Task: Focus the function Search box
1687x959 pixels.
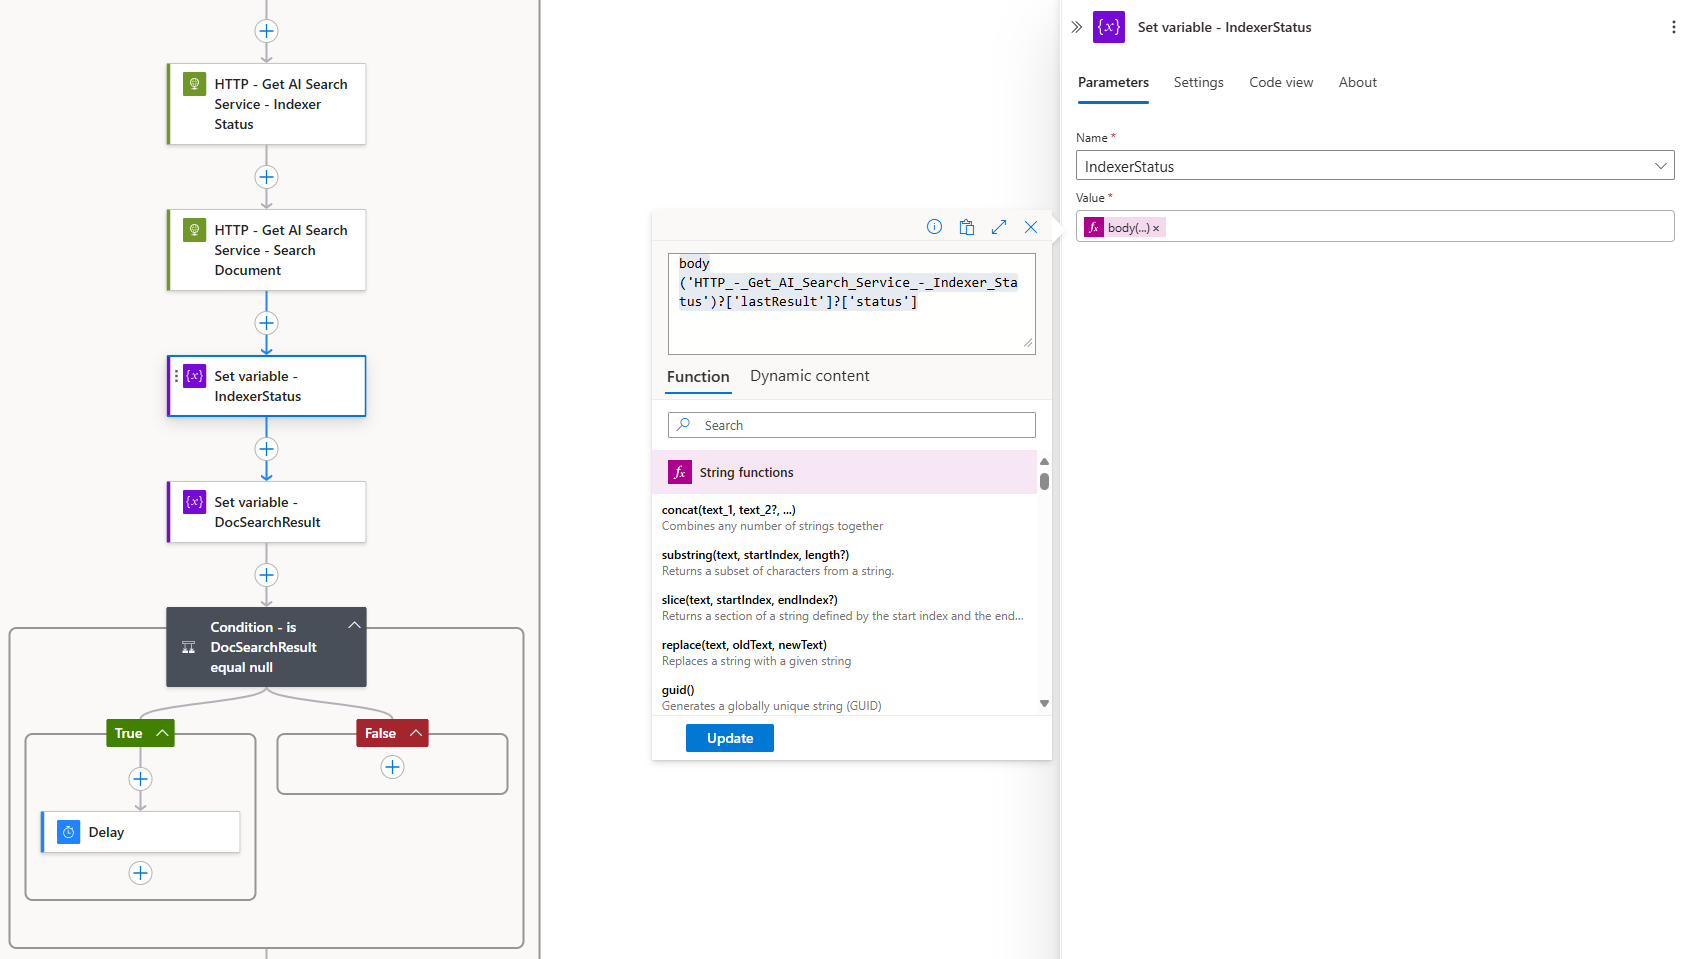Action: (x=852, y=425)
